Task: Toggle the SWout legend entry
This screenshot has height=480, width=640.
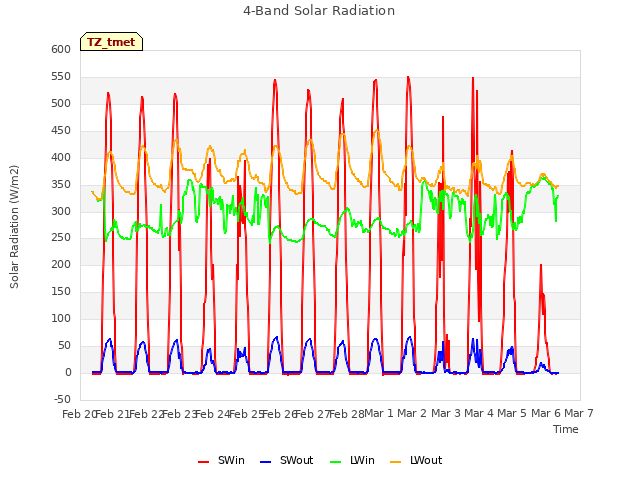Action: (287, 460)
